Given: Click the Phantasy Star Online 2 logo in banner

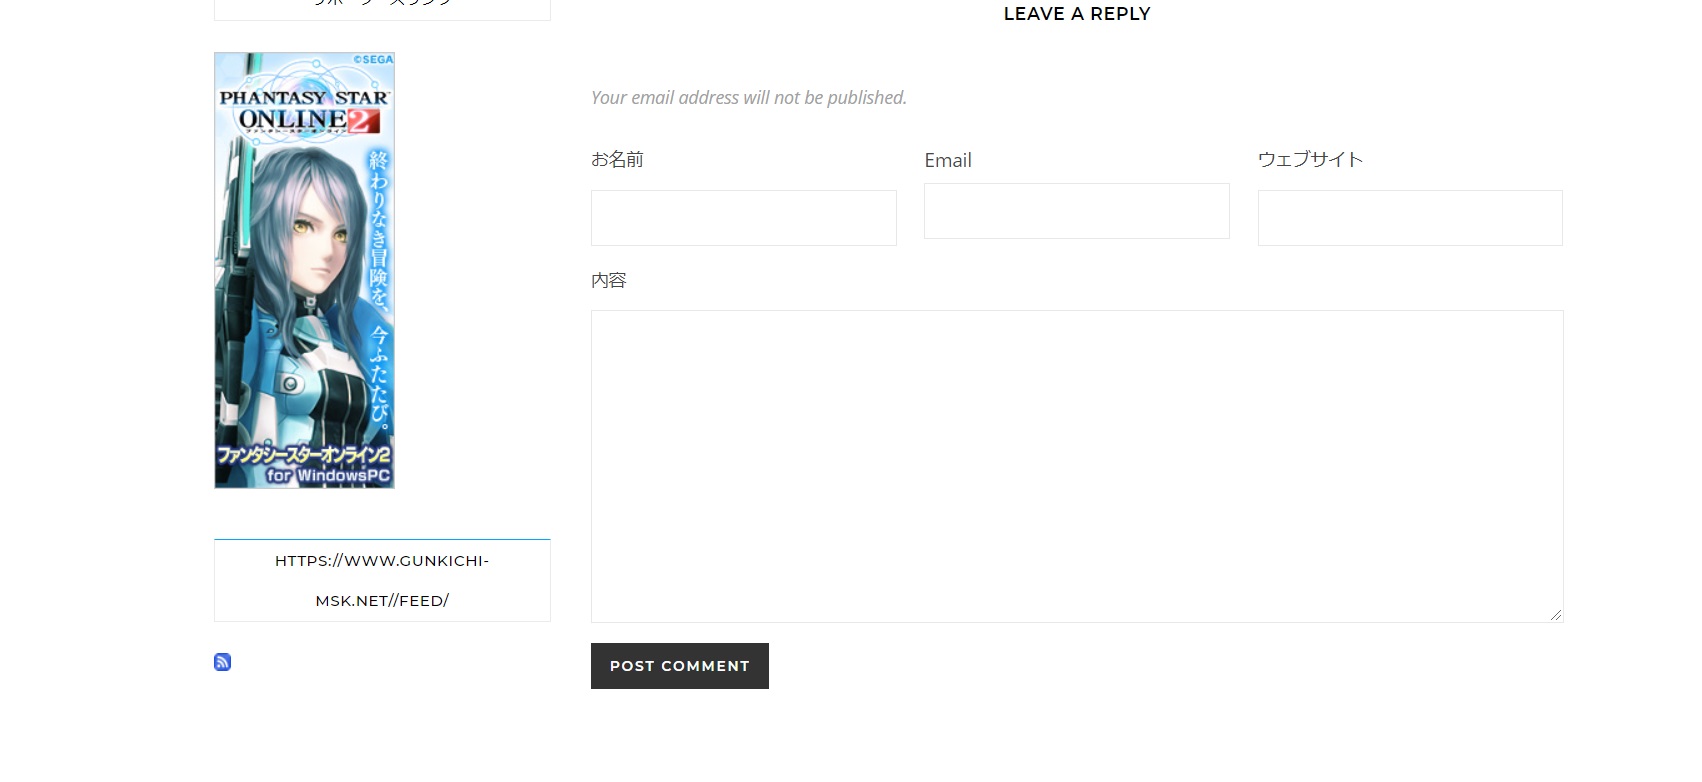Looking at the screenshot, I should point(304,112).
